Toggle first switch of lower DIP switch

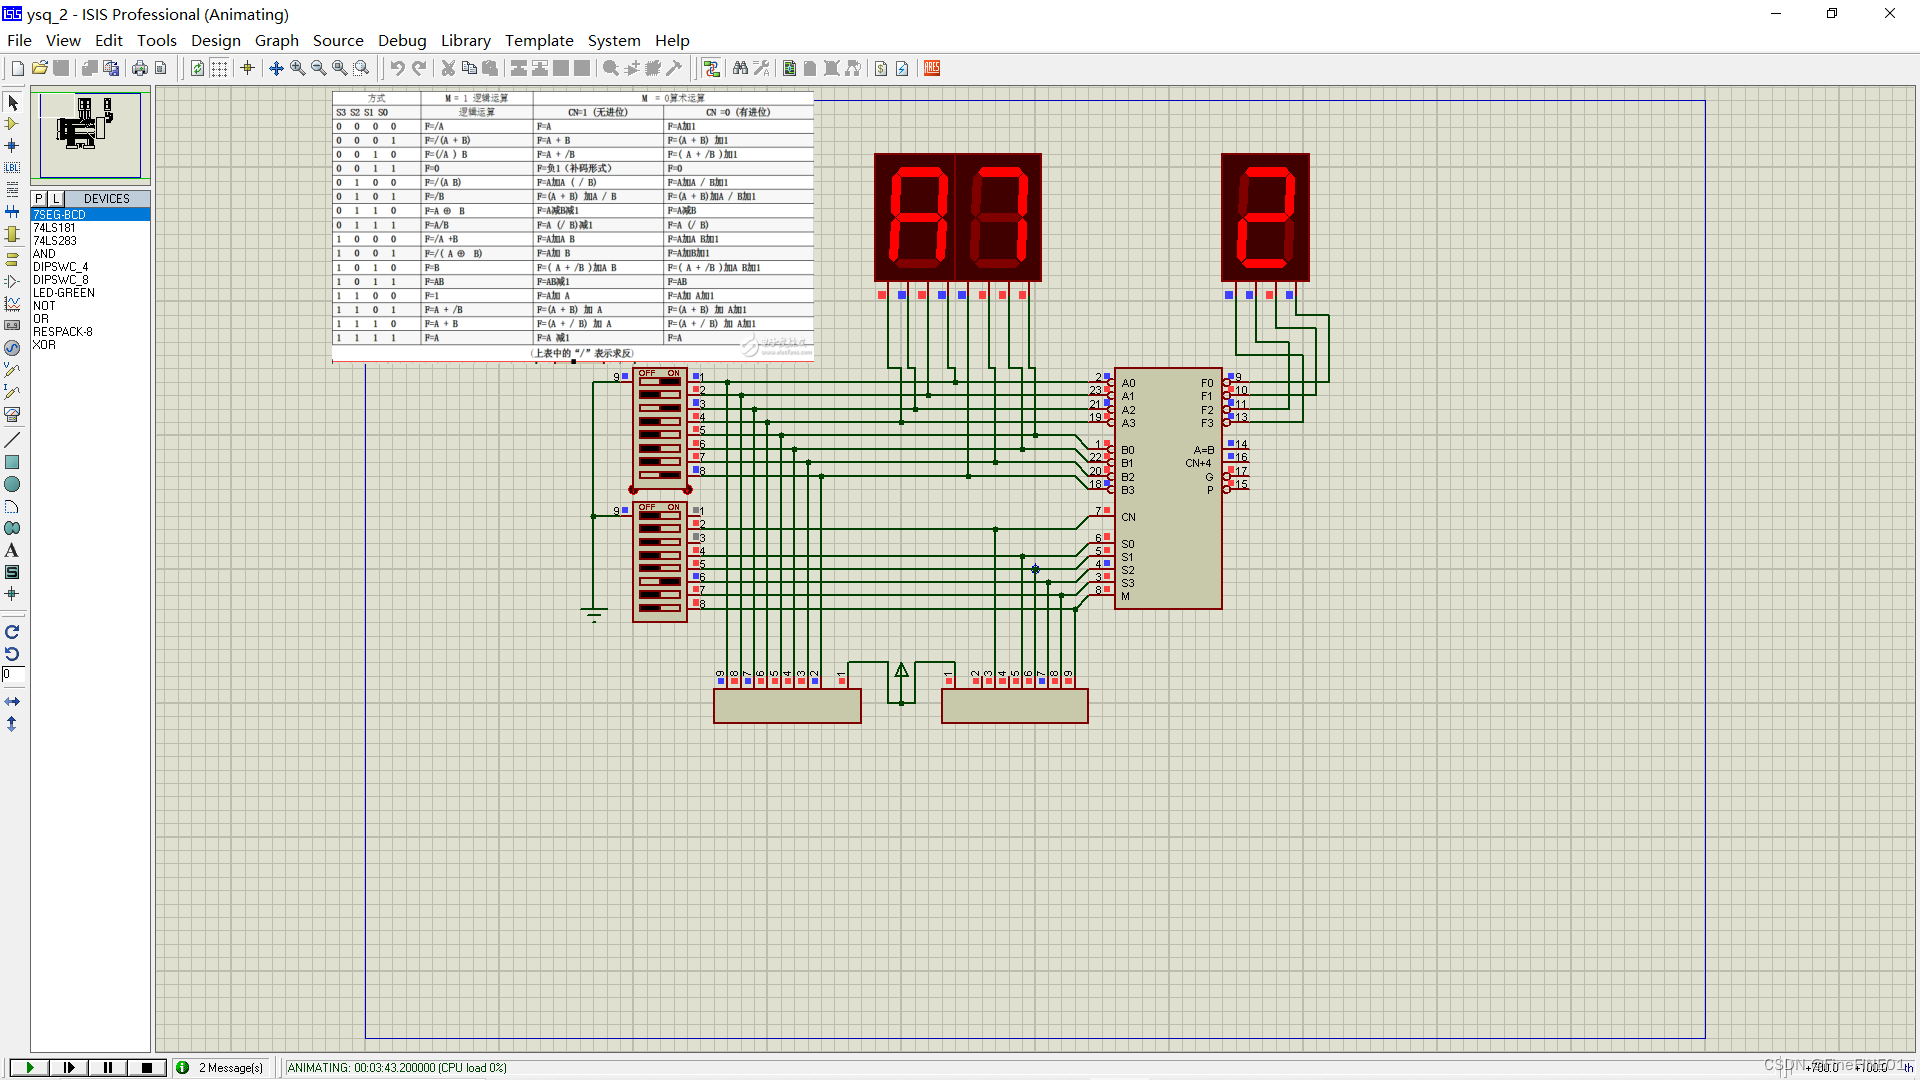click(x=660, y=515)
